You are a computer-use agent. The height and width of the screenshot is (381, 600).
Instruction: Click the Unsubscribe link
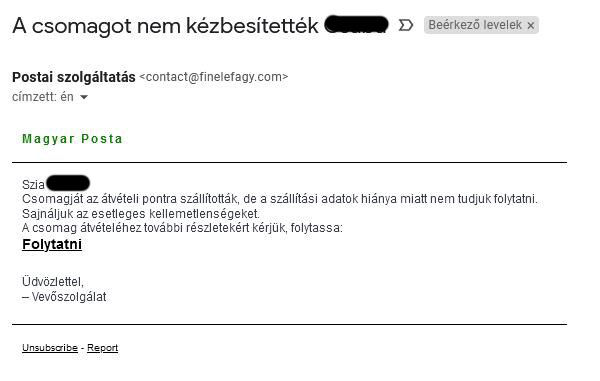pyautogui.click(x=50, y=348)
